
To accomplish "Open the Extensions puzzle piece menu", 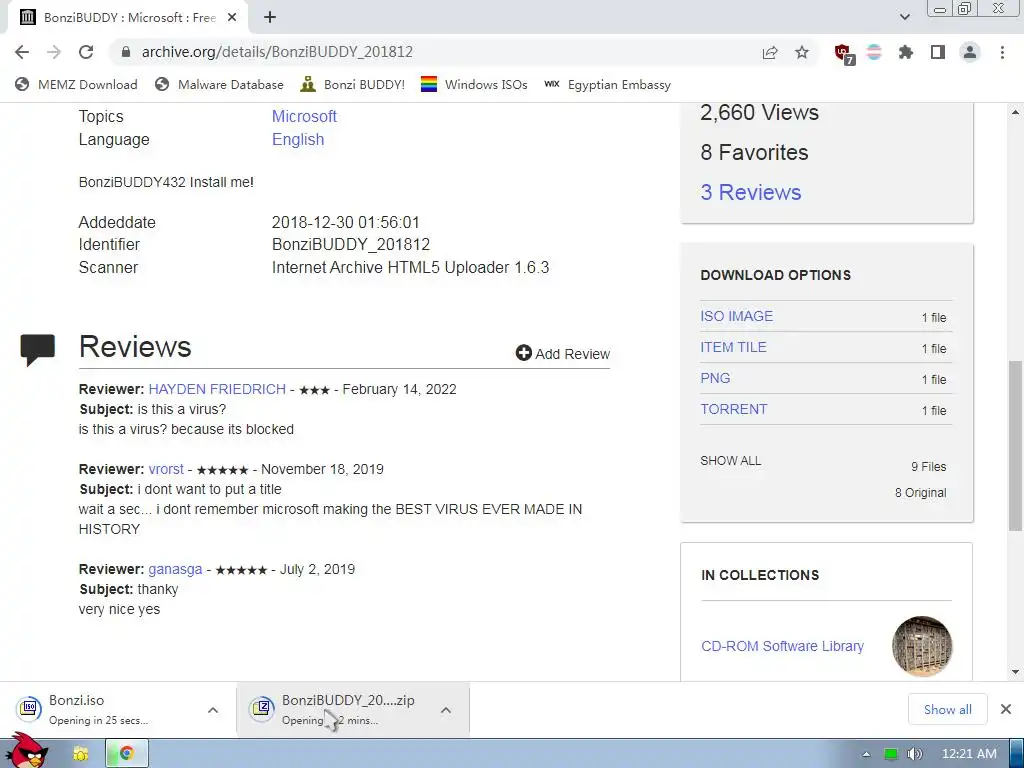I will pyautogui.click(x=906, y=52).
